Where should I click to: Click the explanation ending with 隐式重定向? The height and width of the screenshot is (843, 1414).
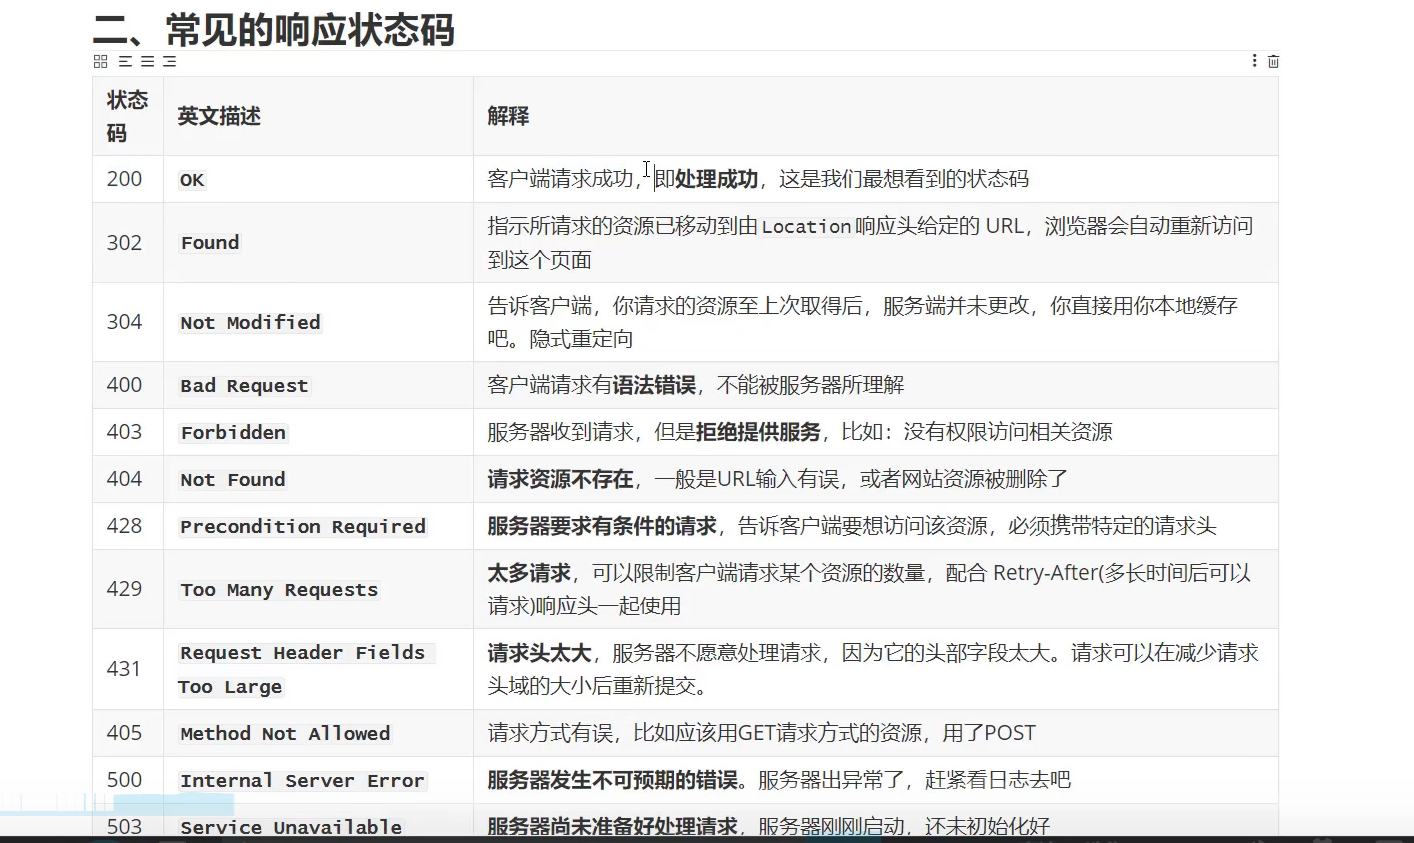(862, 322)
